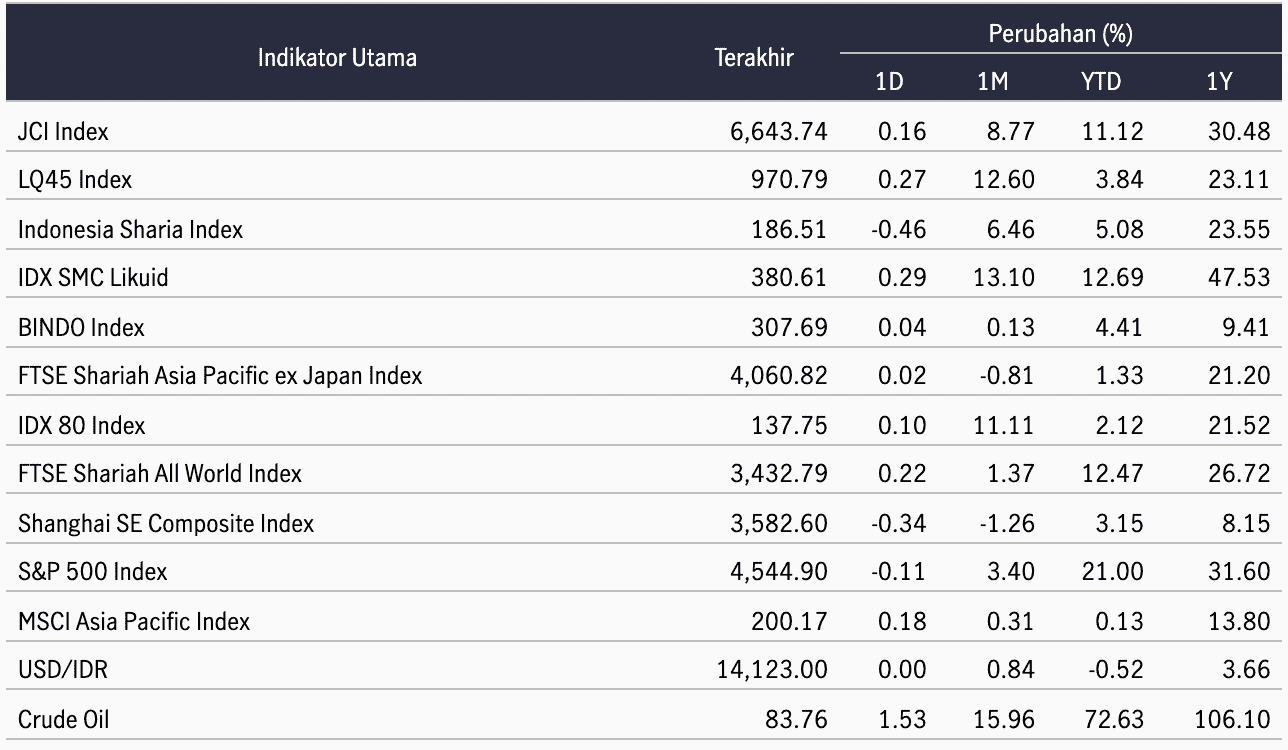Click the Terakhir column header
This screenshot has width=1288, height=750.
(x=754, y=57)
